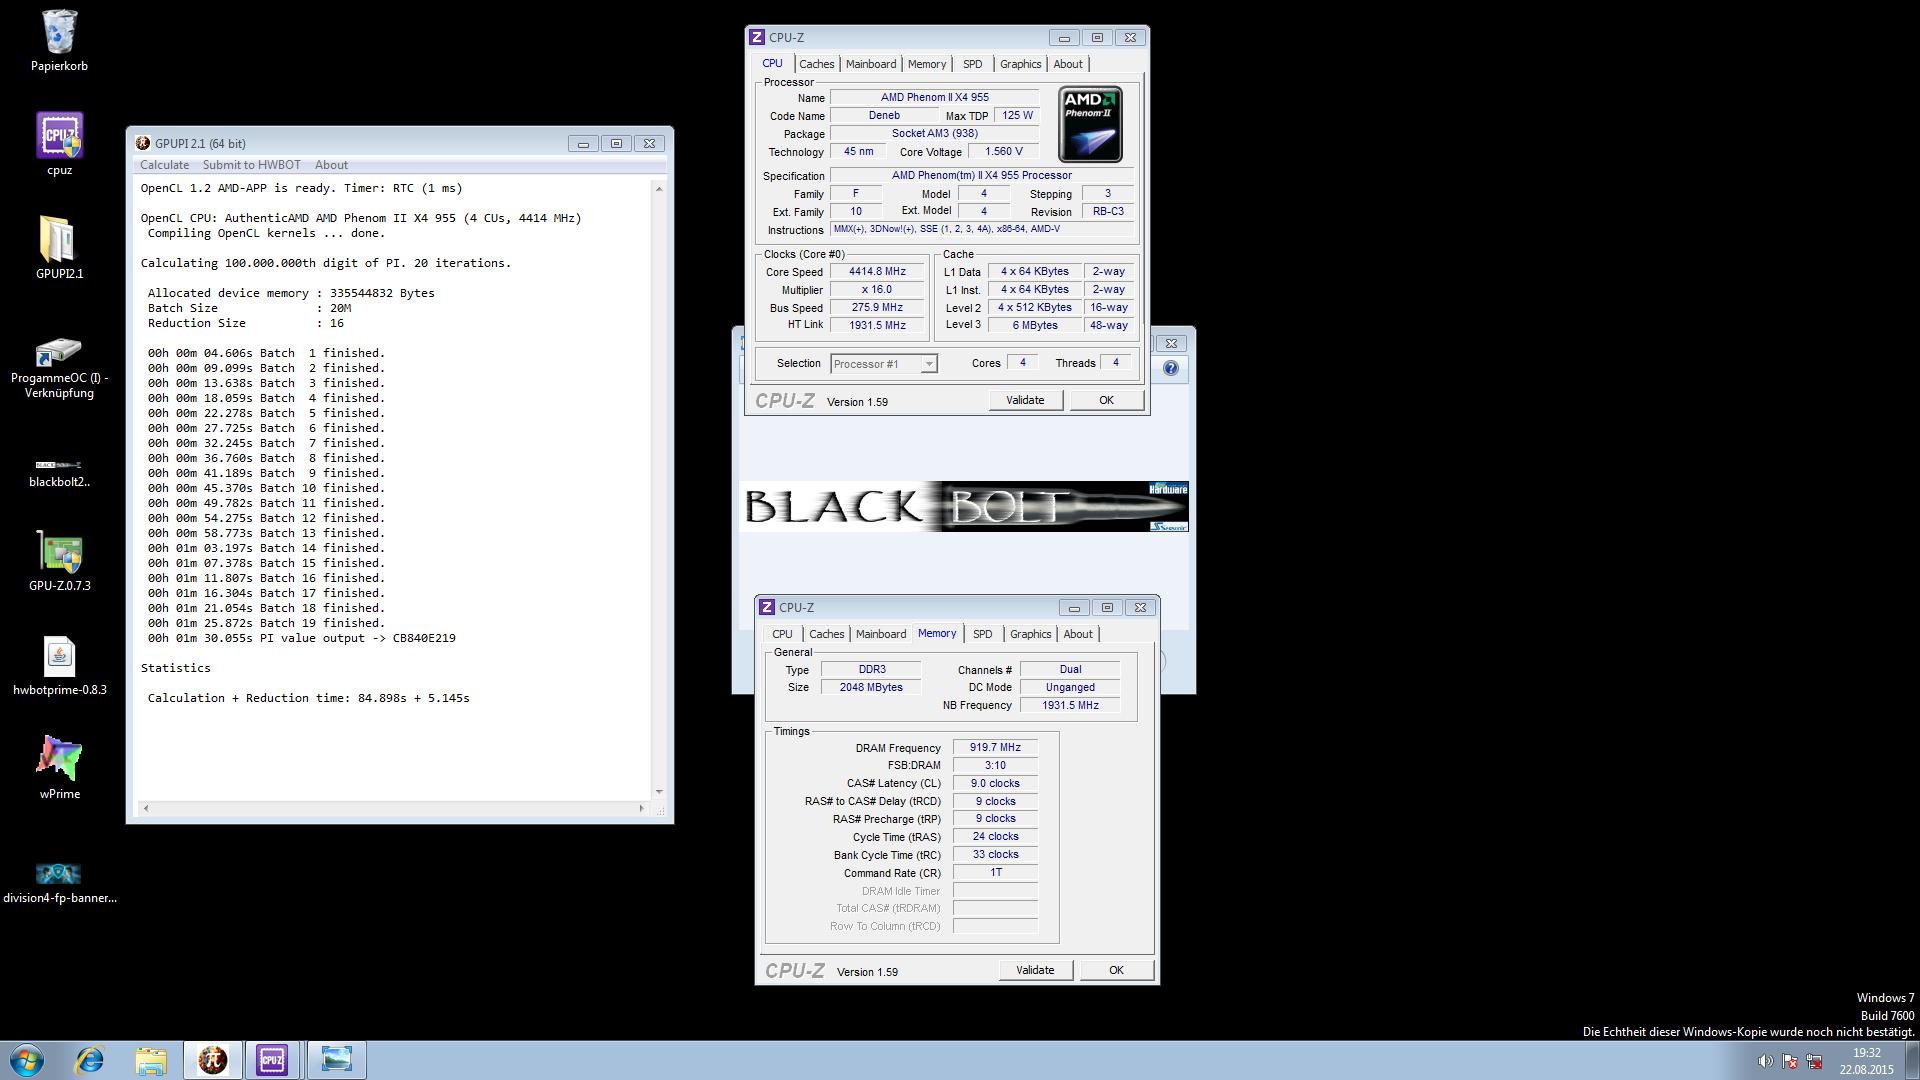Click the GPUPI window title icon
Screen dimensions: 1920x1080
click(144, 143)
